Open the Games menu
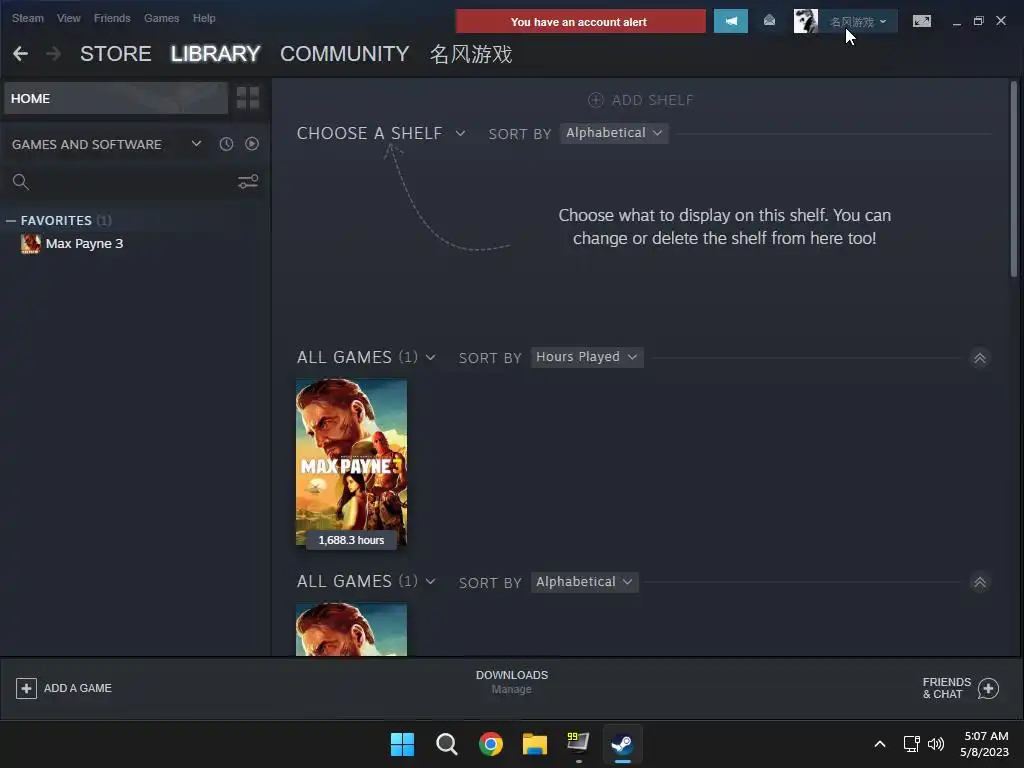The width and height of the screenshot is (1024, 768). (161, 18)
